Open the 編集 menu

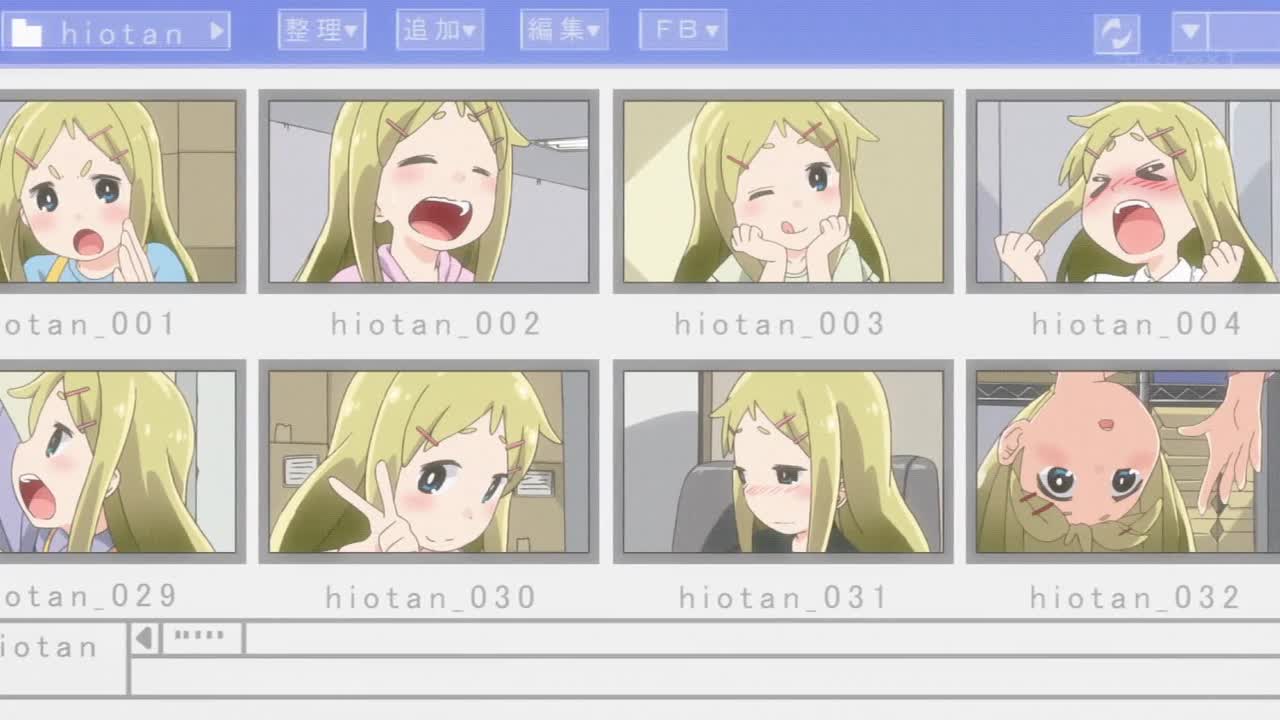pos(564,30)
